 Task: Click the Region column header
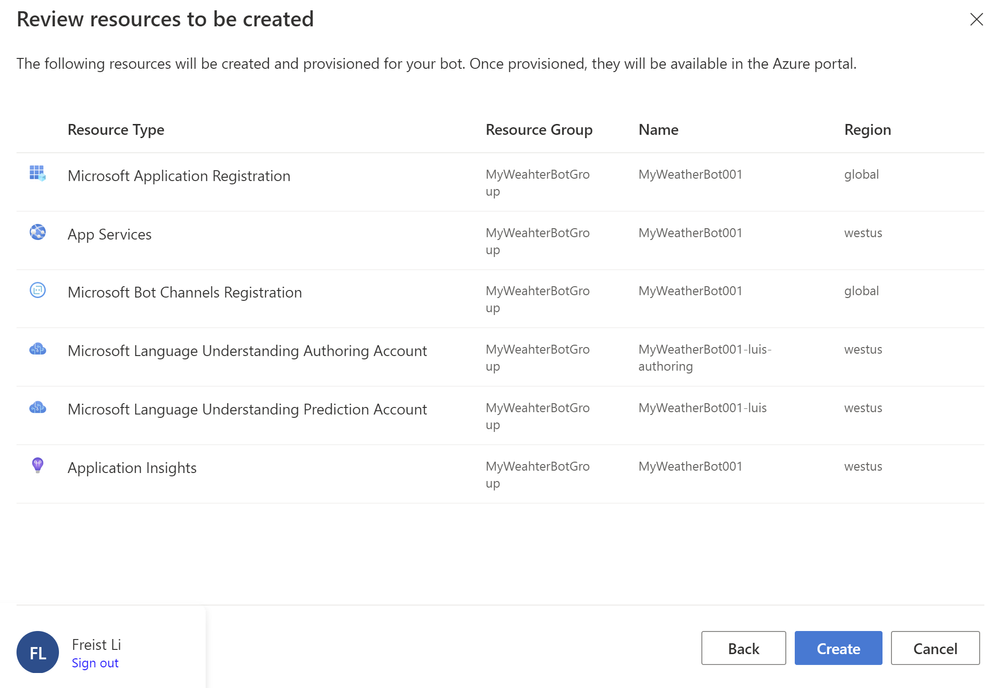pos(867,130)
